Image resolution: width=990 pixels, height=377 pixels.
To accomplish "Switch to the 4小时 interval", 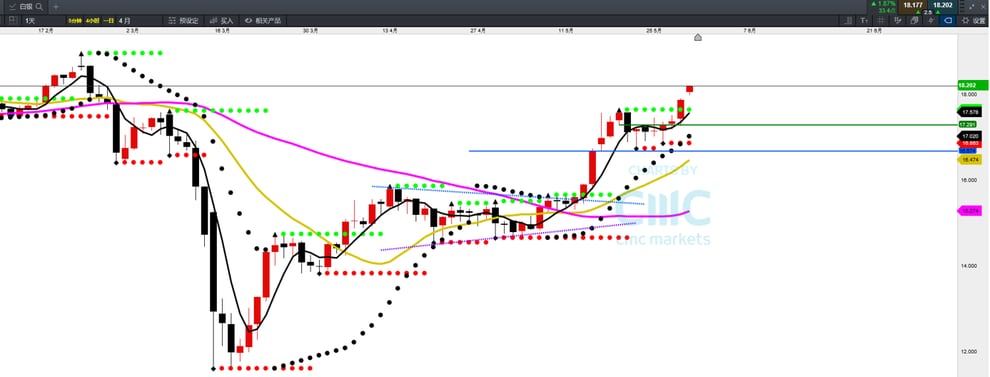I will tap(92, 20).
